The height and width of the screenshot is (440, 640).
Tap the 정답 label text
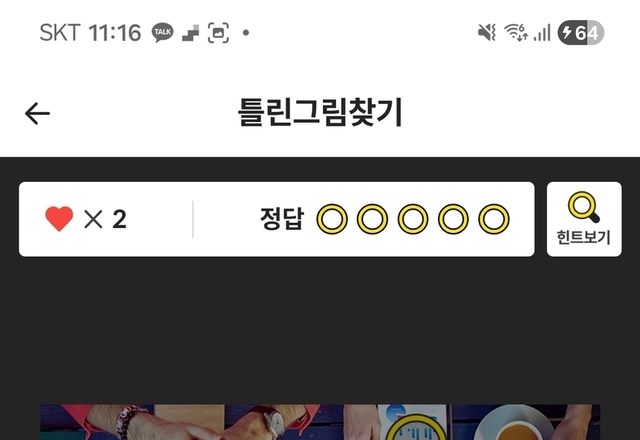click(x=282, y=219)
